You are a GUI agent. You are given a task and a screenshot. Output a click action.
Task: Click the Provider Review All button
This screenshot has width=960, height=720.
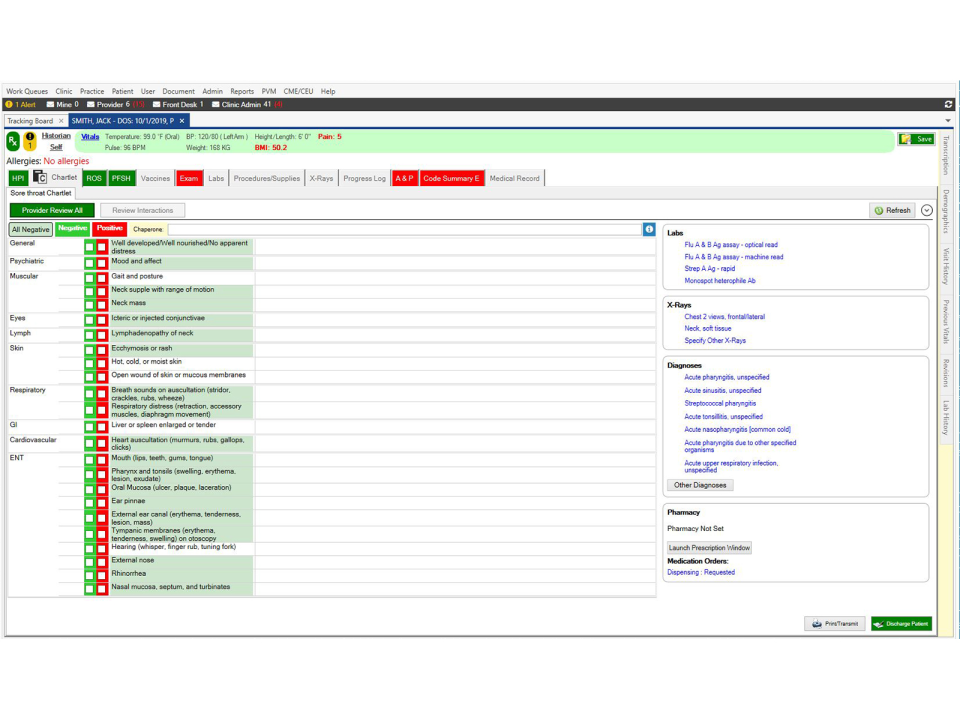[x=51, y=210]
